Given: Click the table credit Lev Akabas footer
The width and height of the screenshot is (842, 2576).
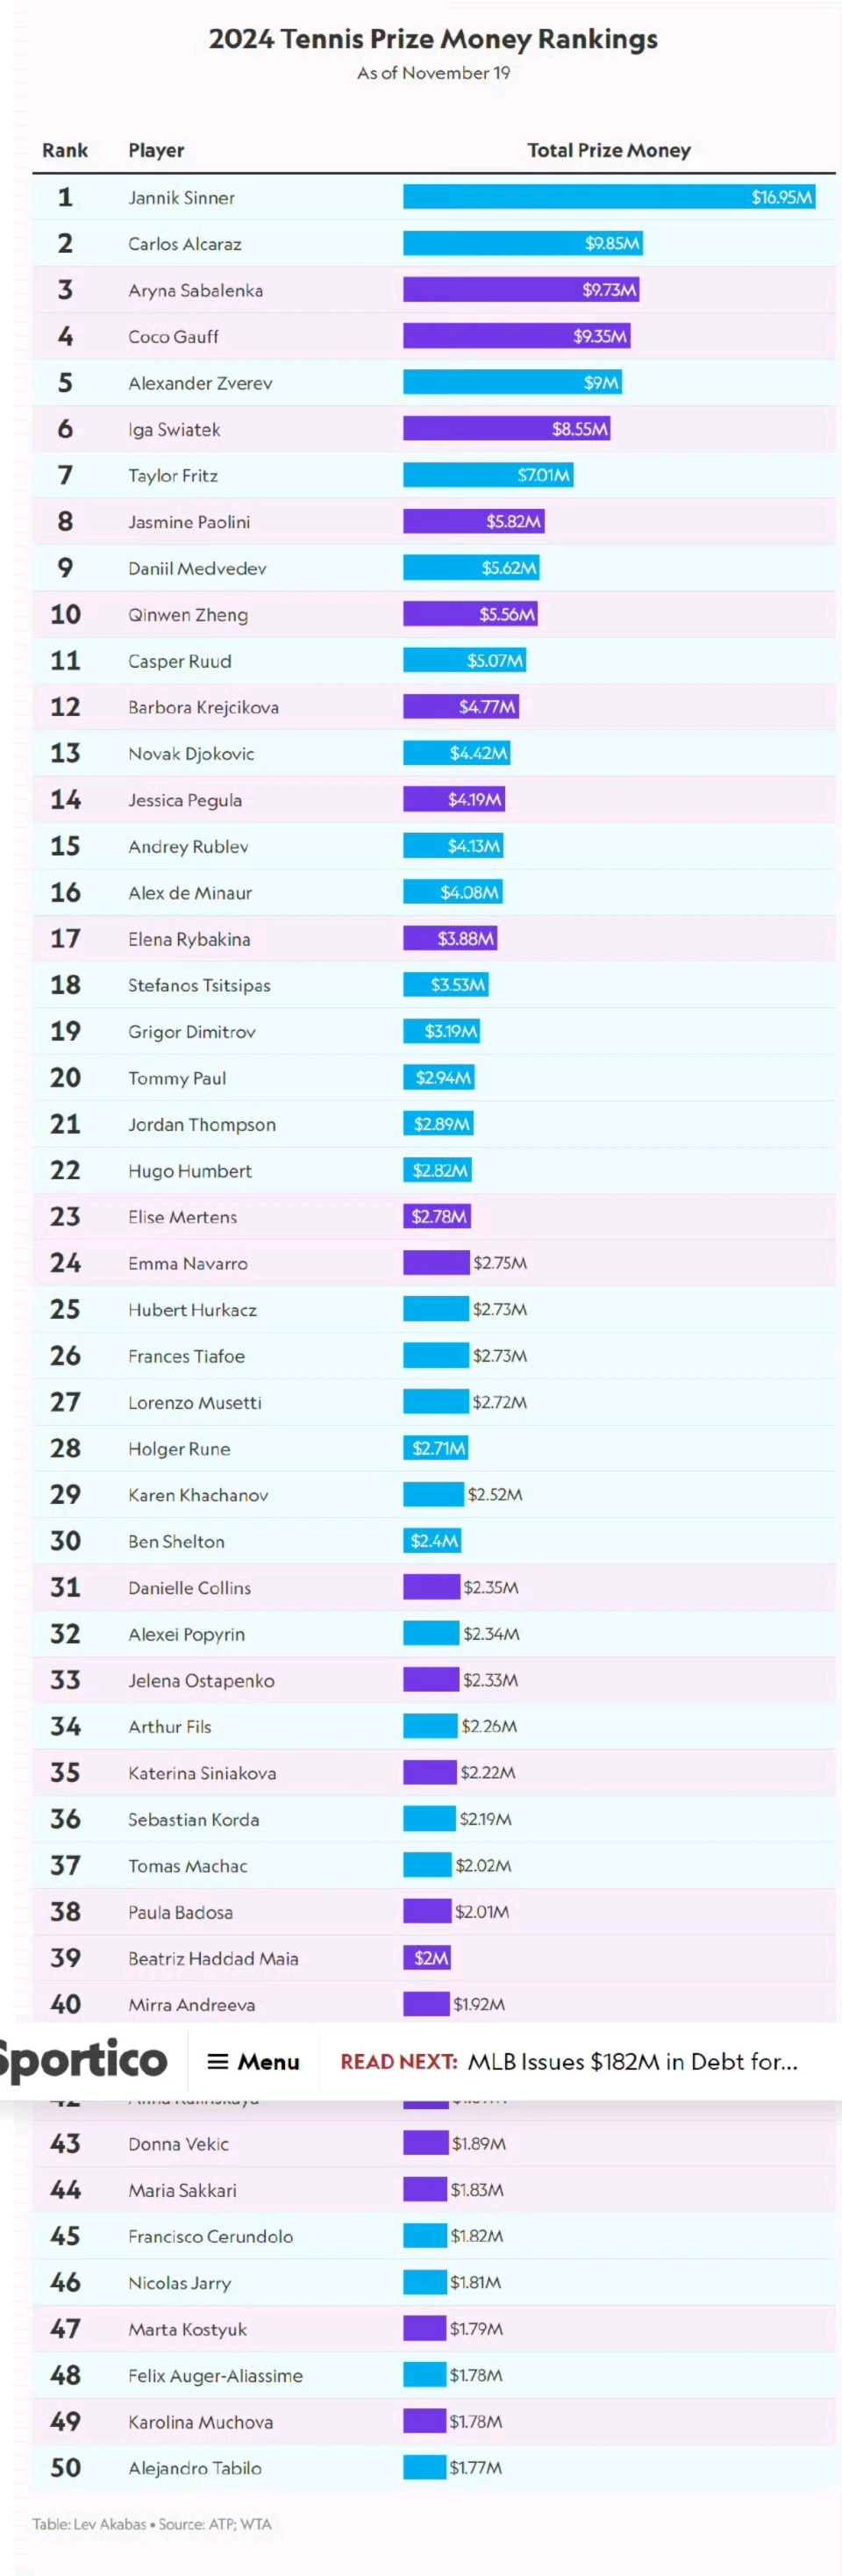Looking at the screenshot, I should pyautogui.click(x=152, y=2524).
